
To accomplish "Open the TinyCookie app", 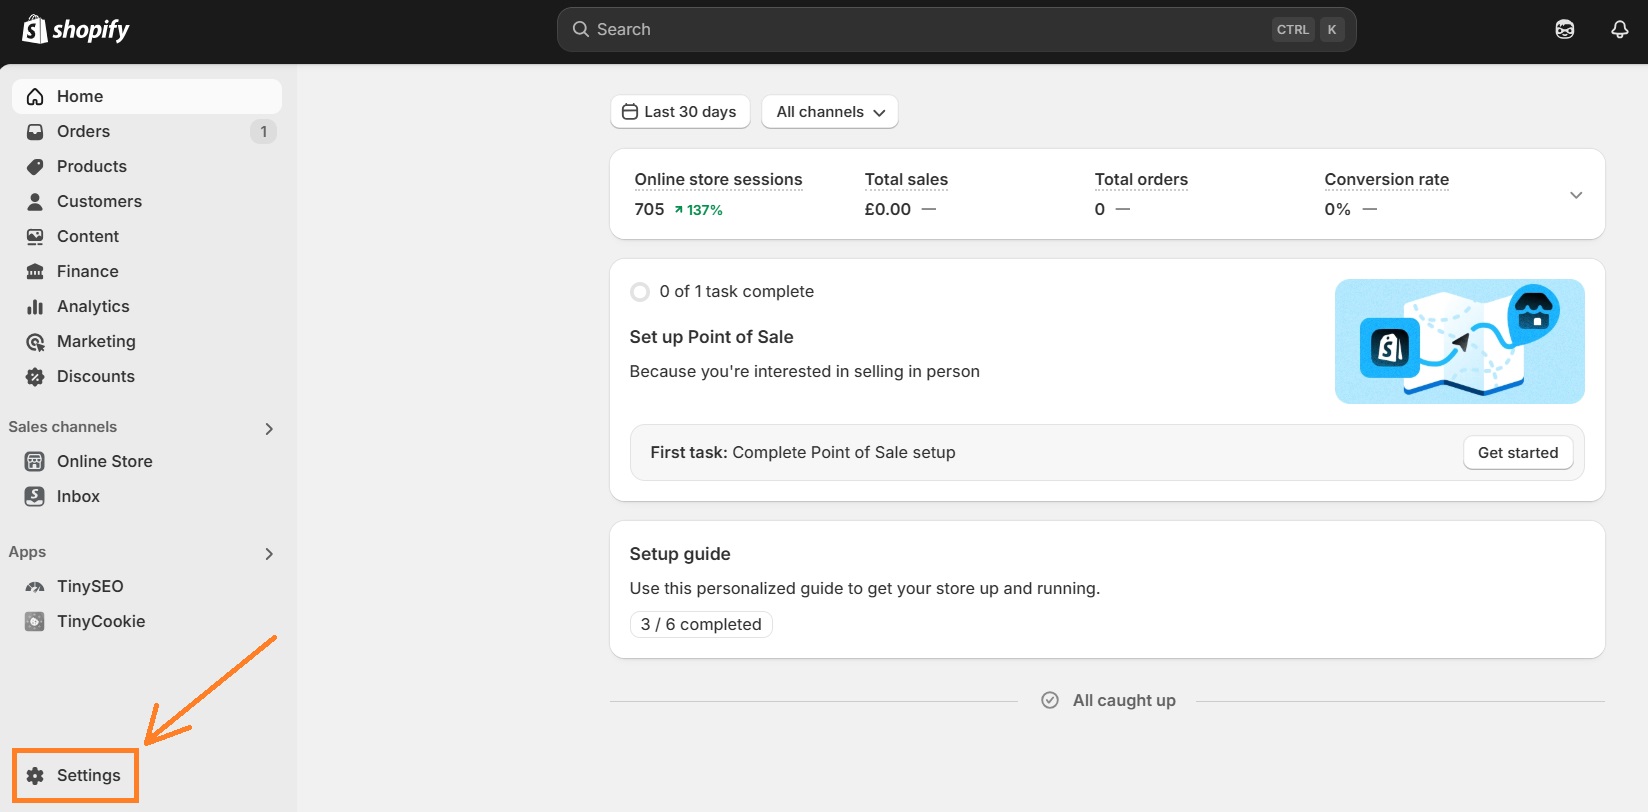I will (x=100, y=621).
